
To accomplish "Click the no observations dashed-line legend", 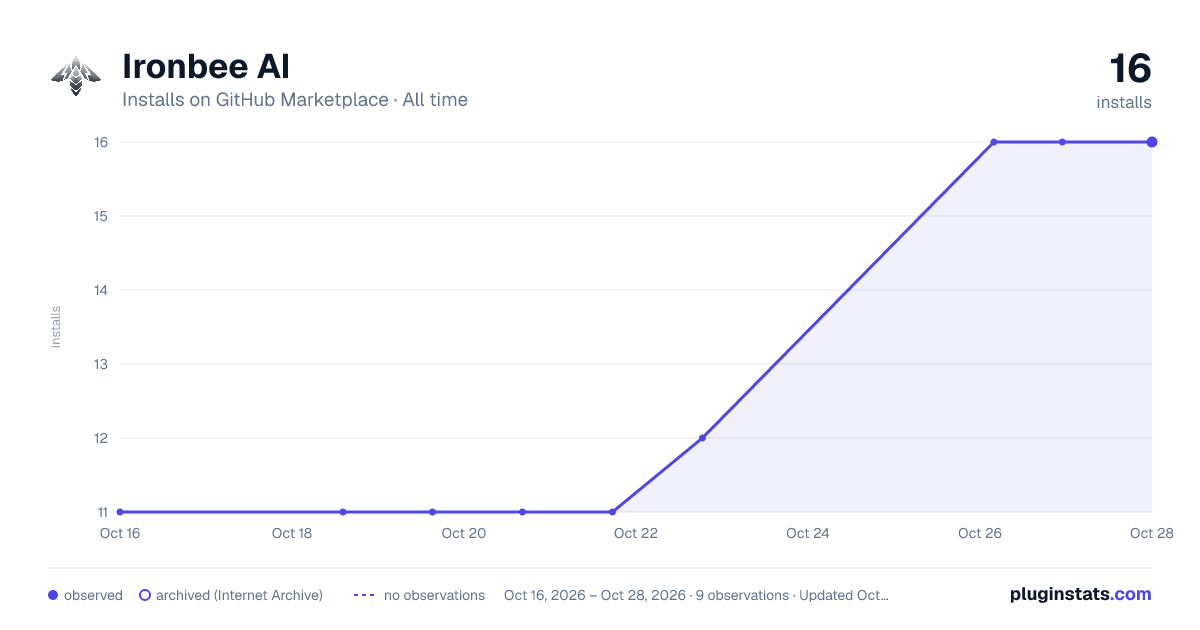I will pyautogui.click(x=364, y=595).
